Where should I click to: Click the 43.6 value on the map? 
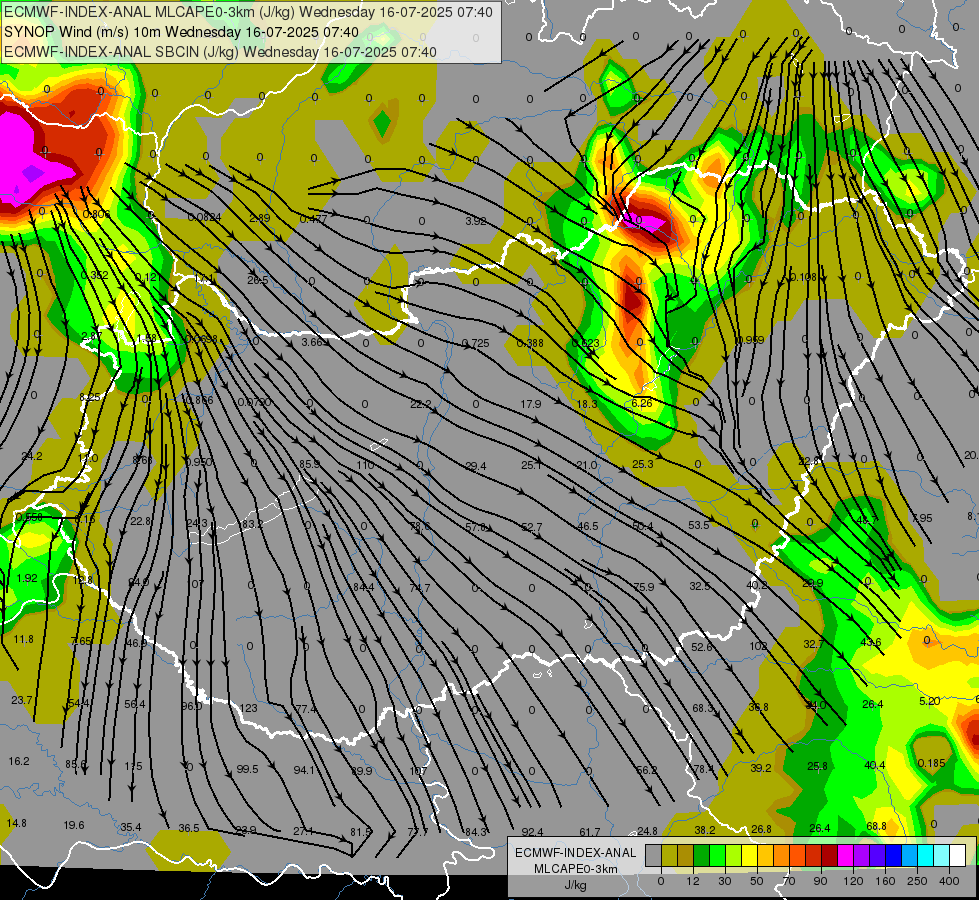[x=870, y=642]
